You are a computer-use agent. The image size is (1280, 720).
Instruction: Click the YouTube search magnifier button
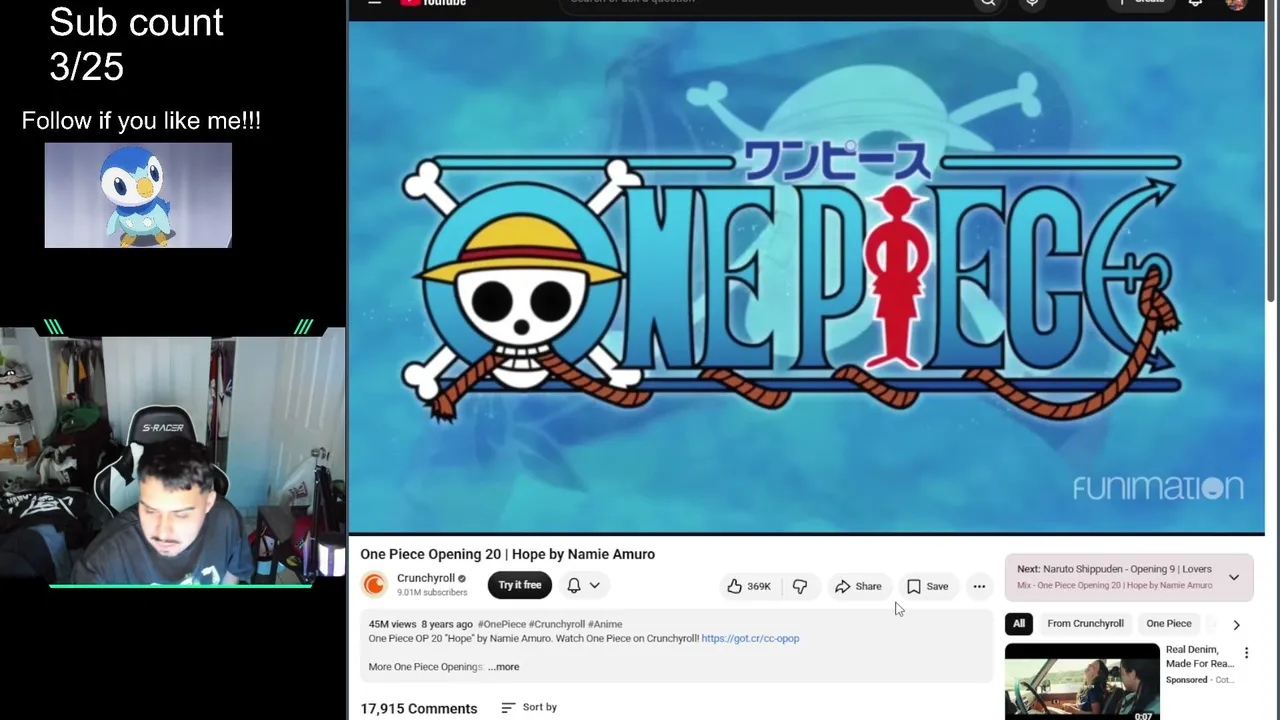[988, 2]
